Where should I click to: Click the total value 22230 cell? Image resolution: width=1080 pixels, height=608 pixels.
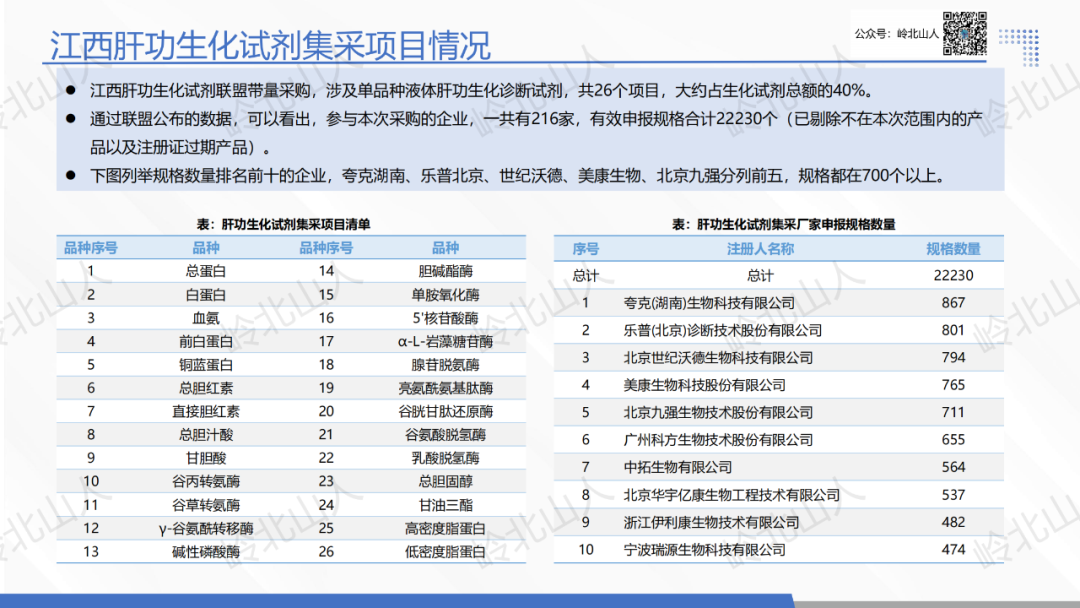[953, 275]
